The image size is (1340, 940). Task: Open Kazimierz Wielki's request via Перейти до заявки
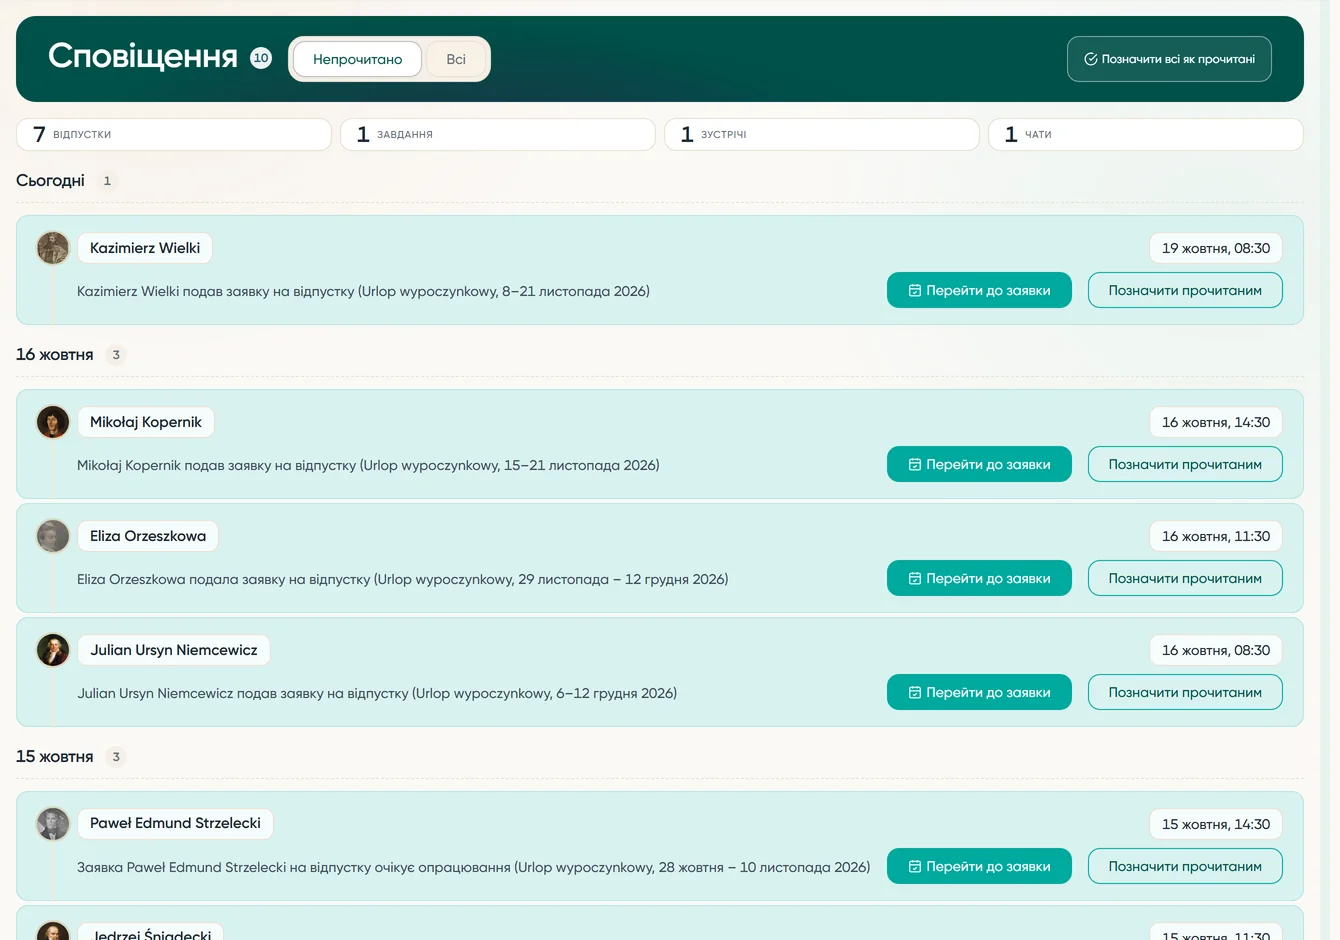point(979,290)
